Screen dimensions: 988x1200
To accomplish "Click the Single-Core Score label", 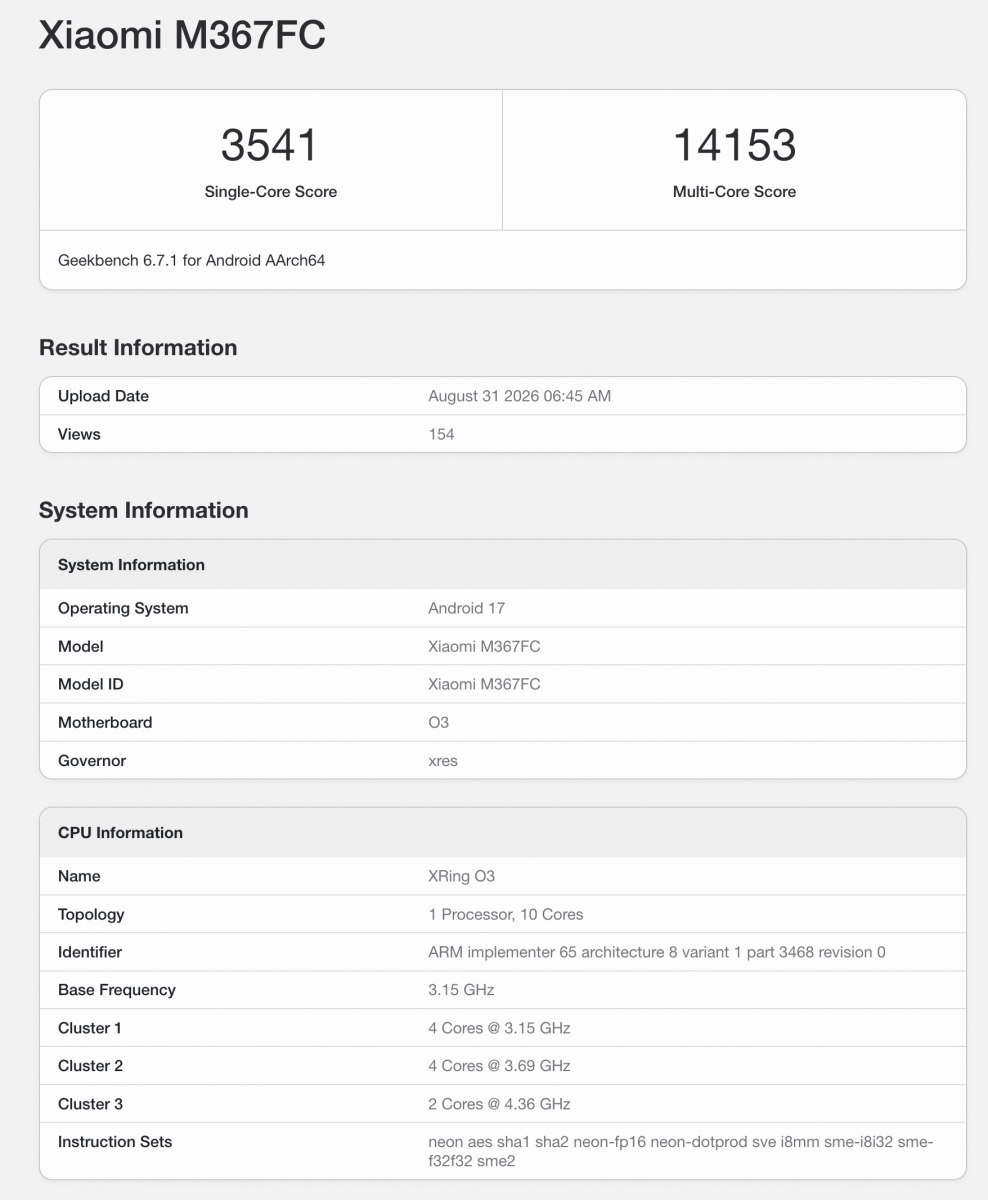I will 270,192.
